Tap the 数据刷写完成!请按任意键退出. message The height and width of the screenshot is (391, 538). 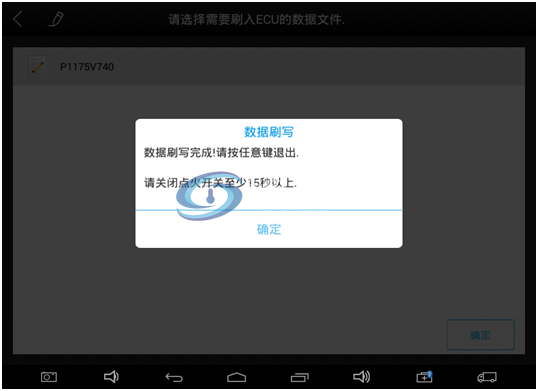[221, 153]
